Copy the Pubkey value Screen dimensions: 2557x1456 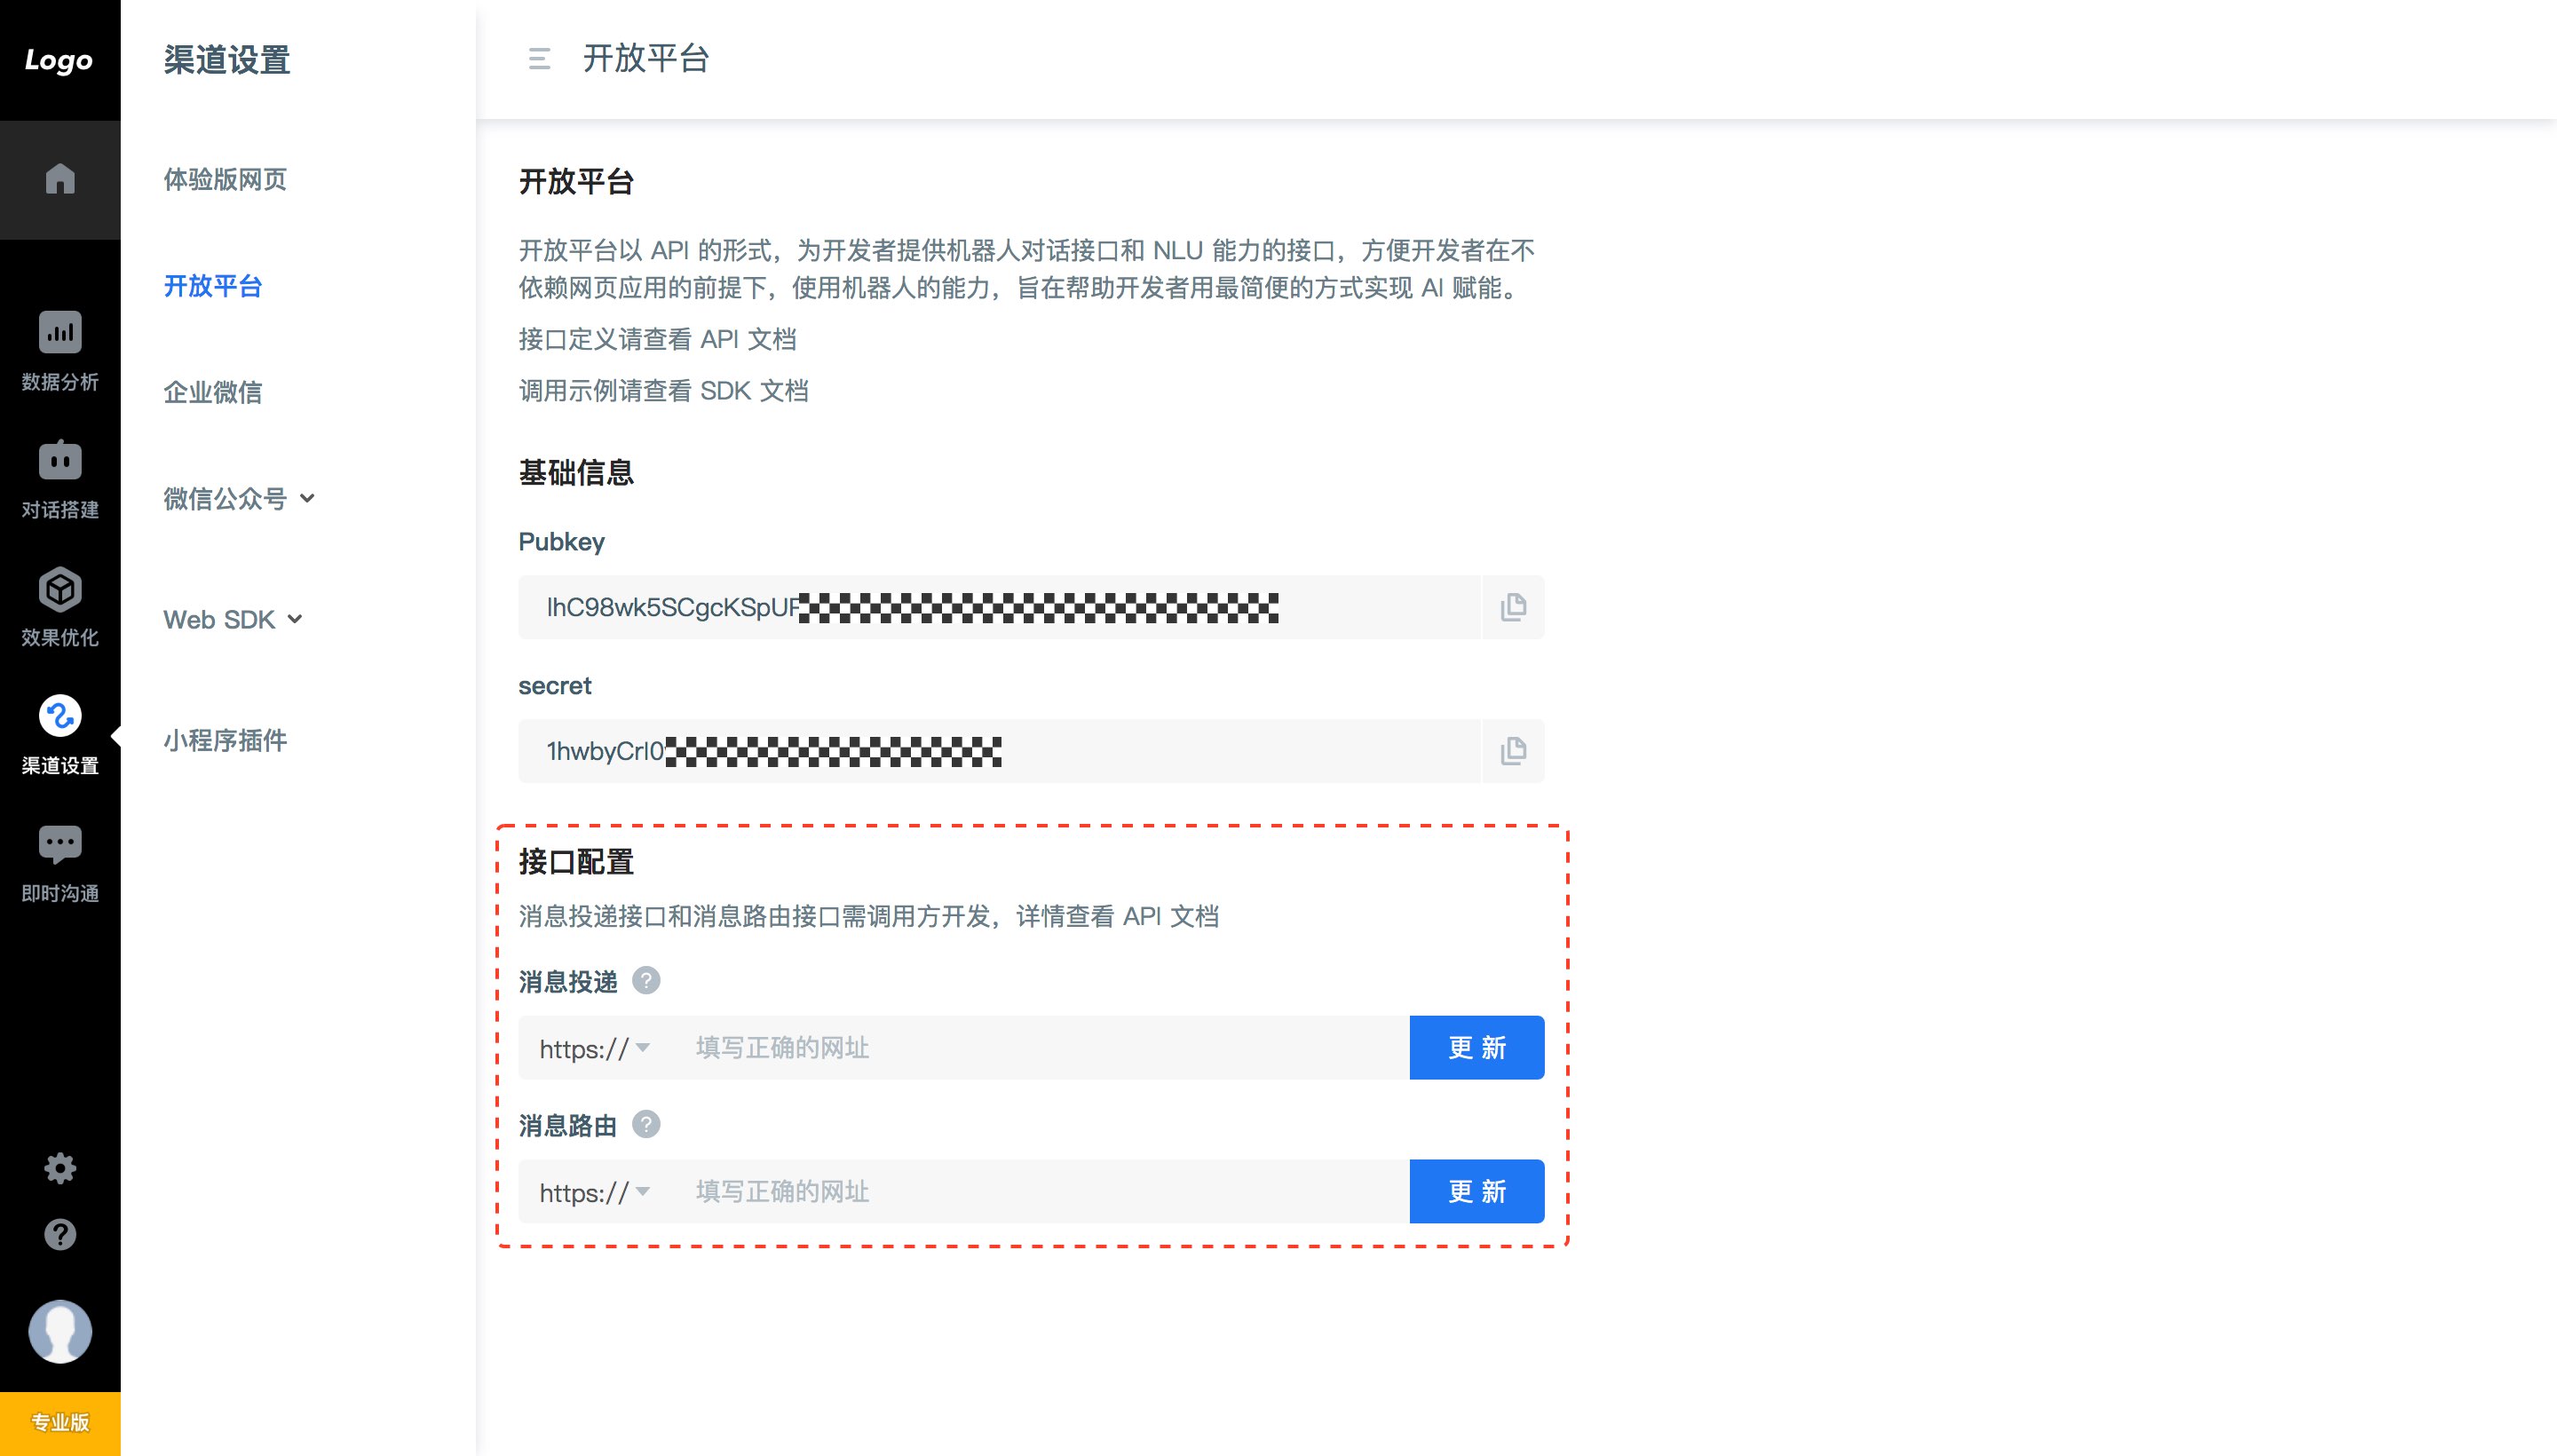pos(1513,607)
